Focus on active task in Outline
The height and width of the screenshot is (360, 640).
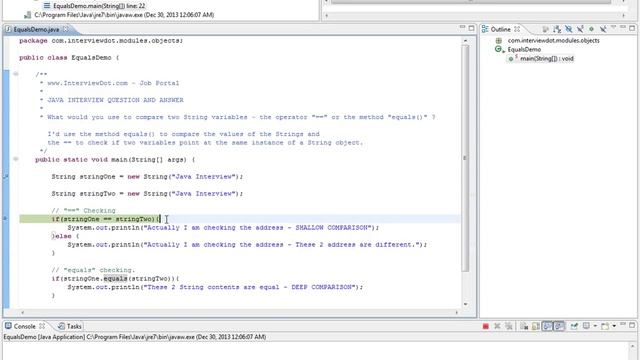545,29
